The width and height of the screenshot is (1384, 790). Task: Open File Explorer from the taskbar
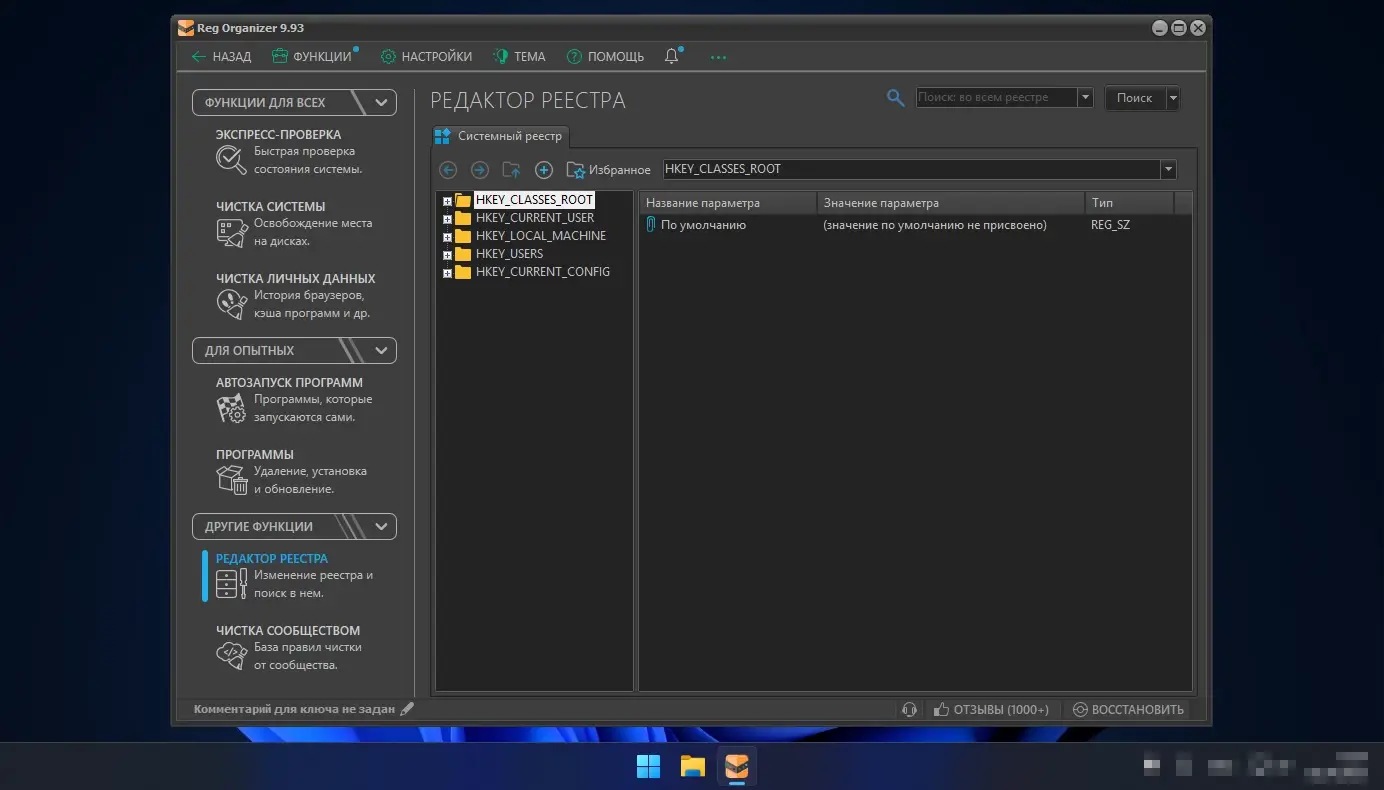(x=693, y=766)
